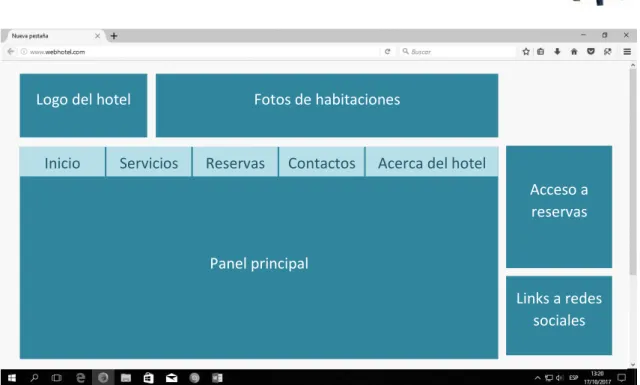
Task: Click the search magnifier icon in Buscar box
Action: (405, 51)
